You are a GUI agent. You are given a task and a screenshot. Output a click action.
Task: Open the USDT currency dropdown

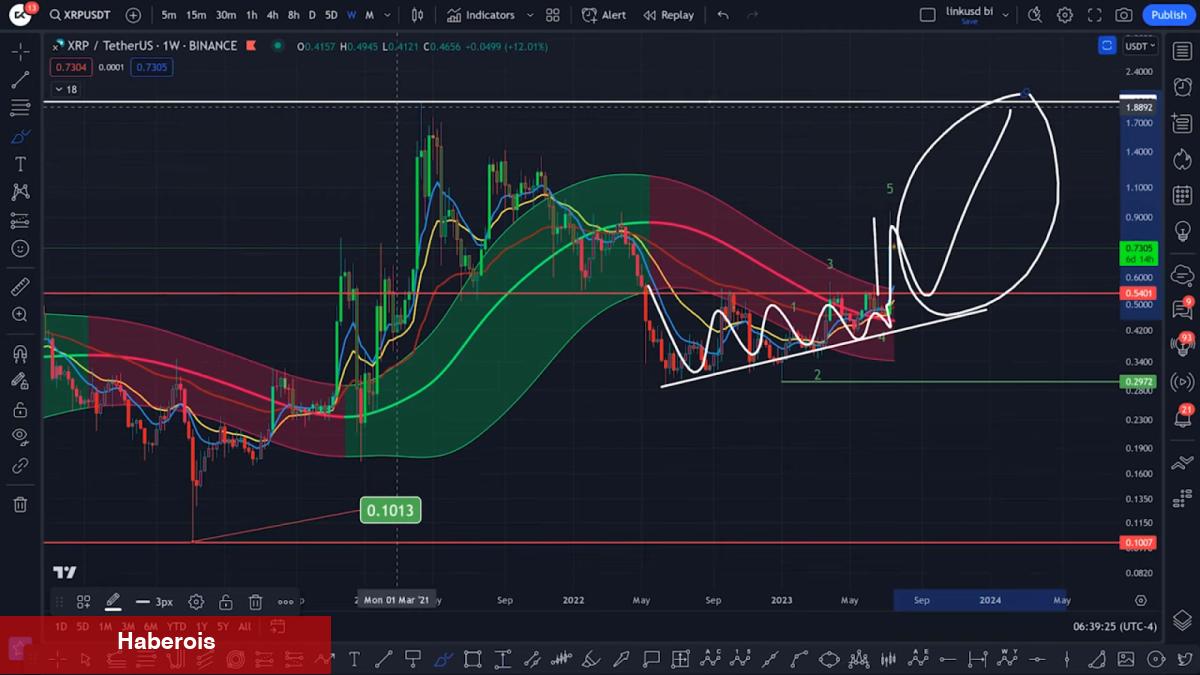coord(1140,46)
